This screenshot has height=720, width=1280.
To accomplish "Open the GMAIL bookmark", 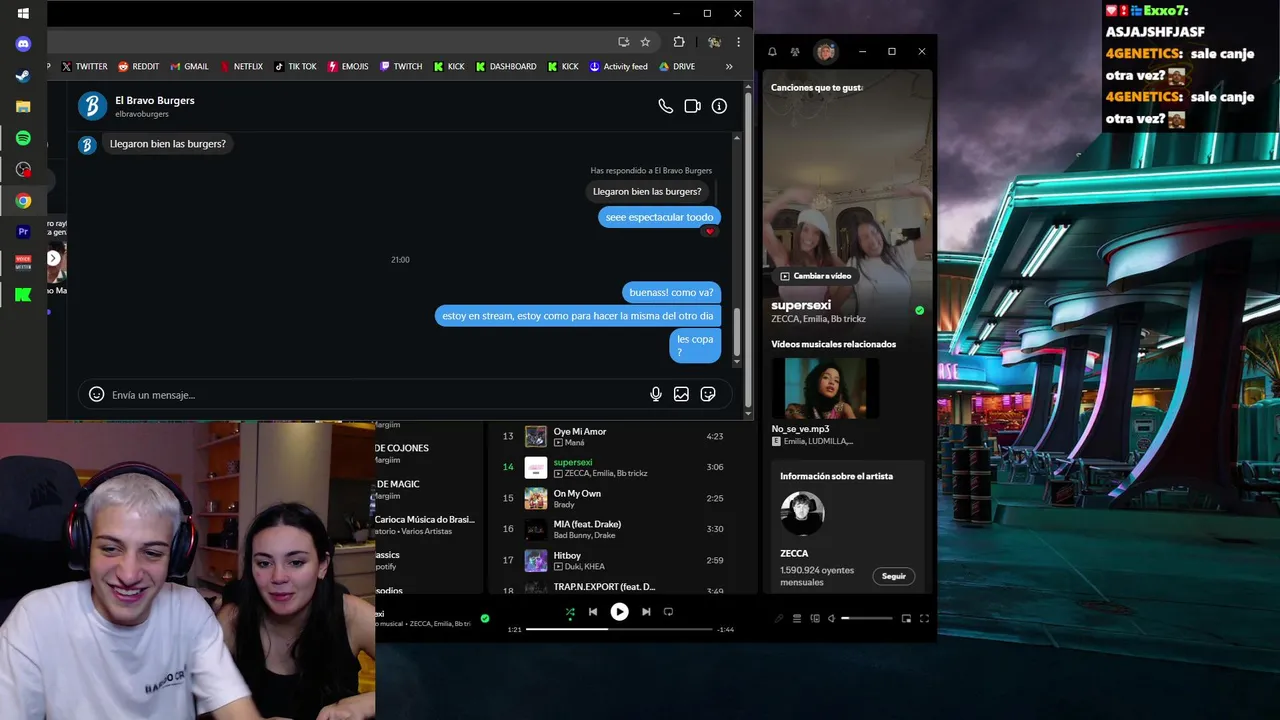I will click(x=189, y=66).
